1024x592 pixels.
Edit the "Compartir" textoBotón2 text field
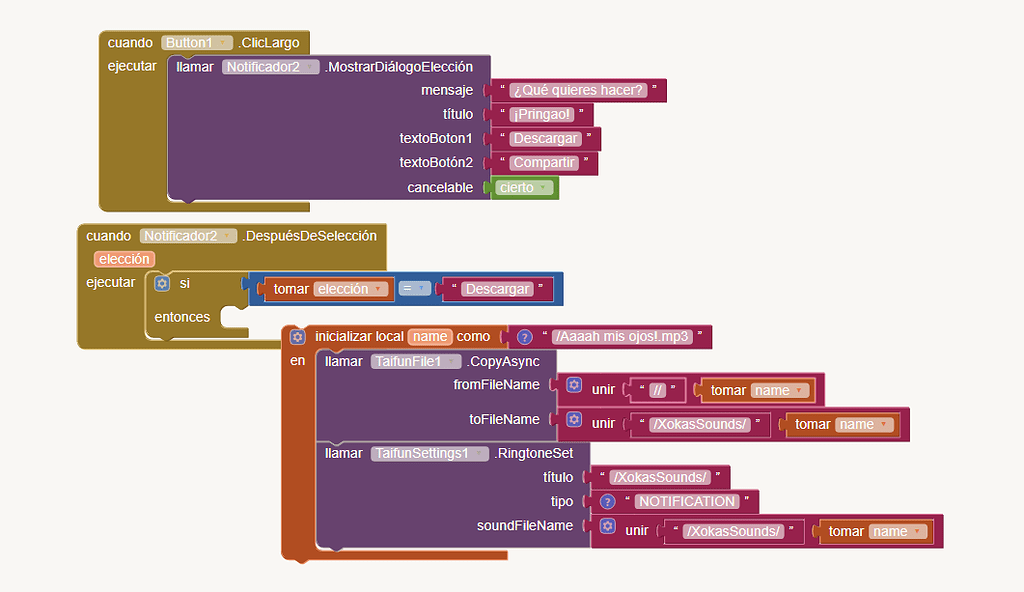tap(544, 162)
